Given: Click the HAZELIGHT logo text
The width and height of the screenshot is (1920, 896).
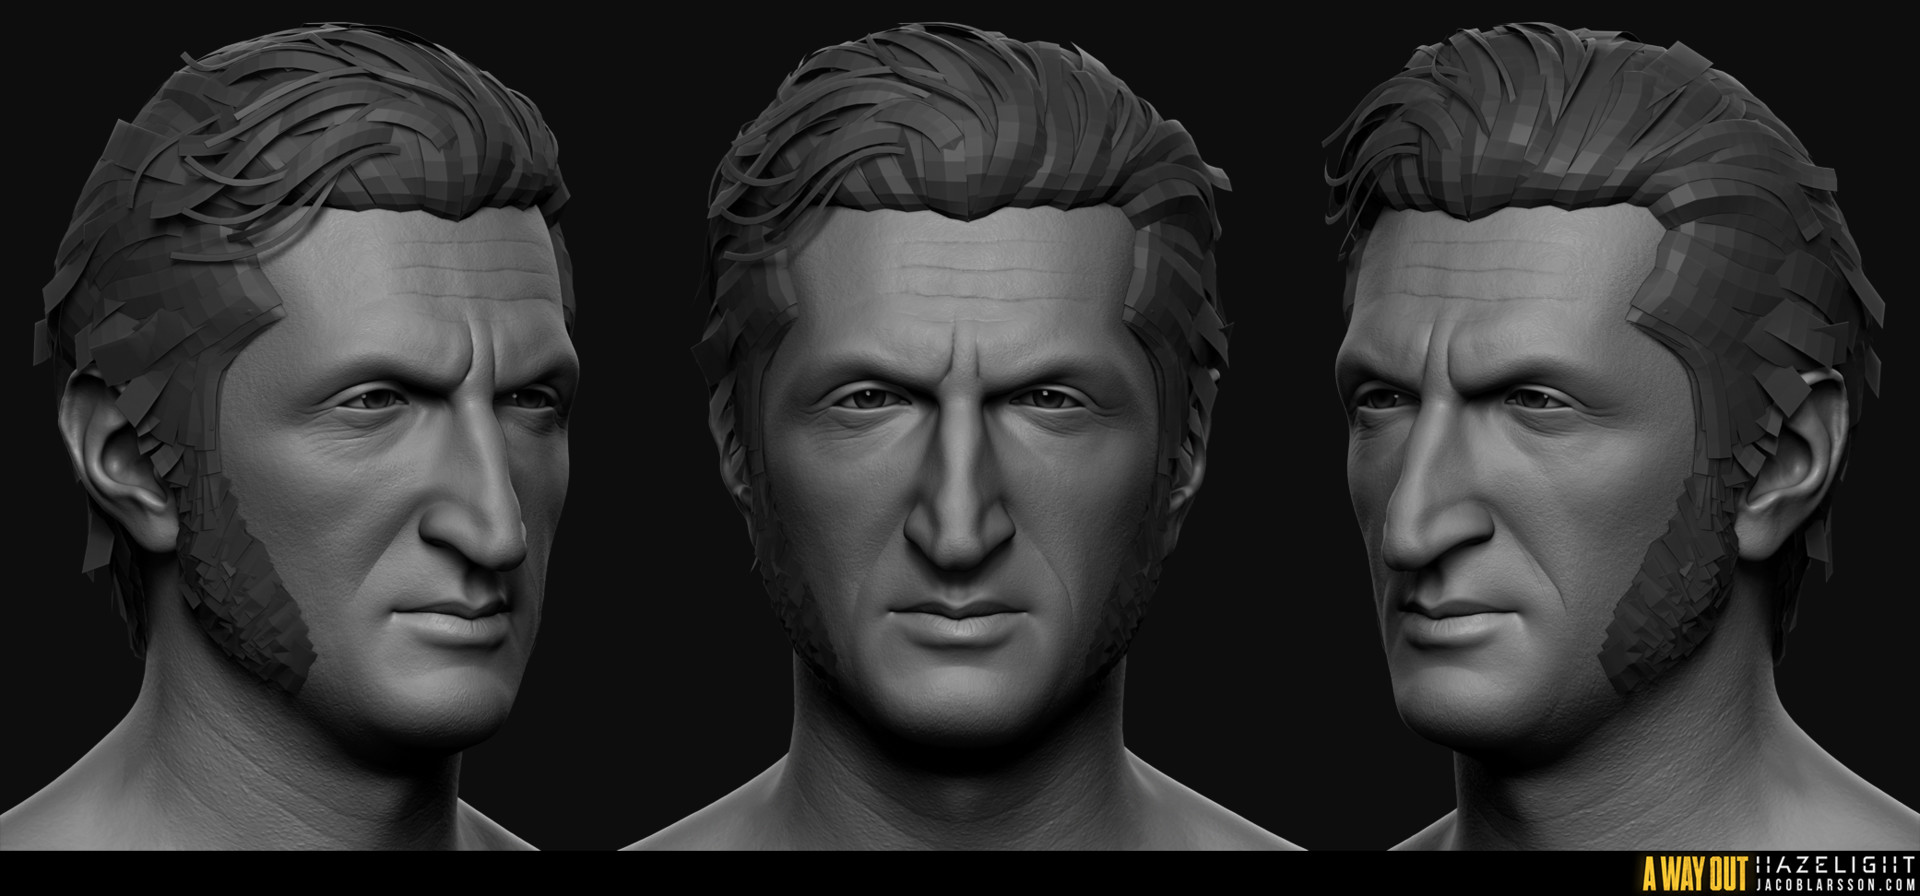Looking at the screenshot, I should 1835,864.
